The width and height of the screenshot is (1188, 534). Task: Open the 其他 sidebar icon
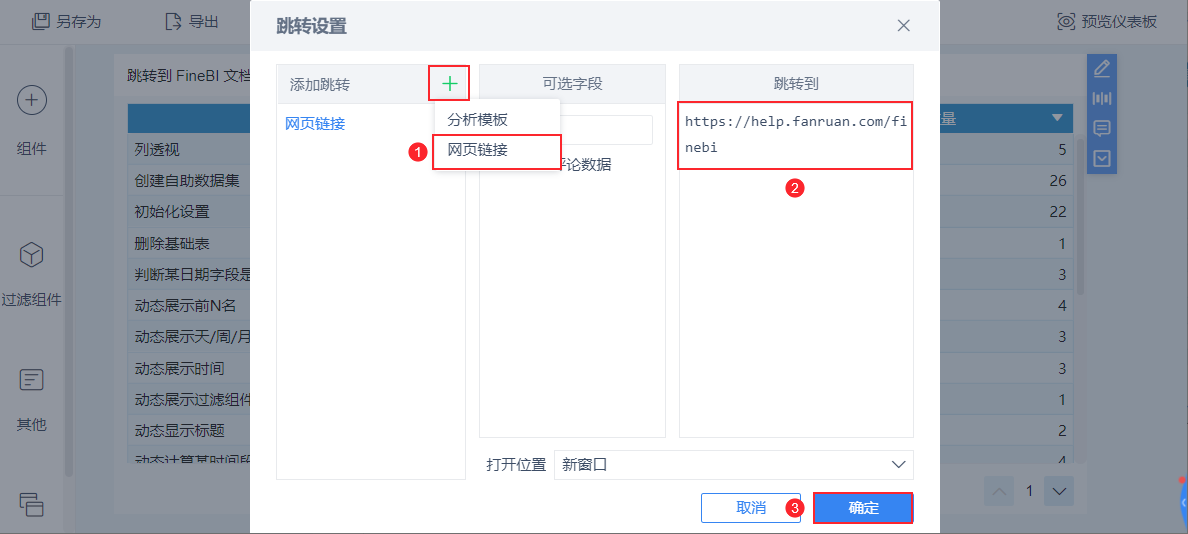(x=32, y=380)
